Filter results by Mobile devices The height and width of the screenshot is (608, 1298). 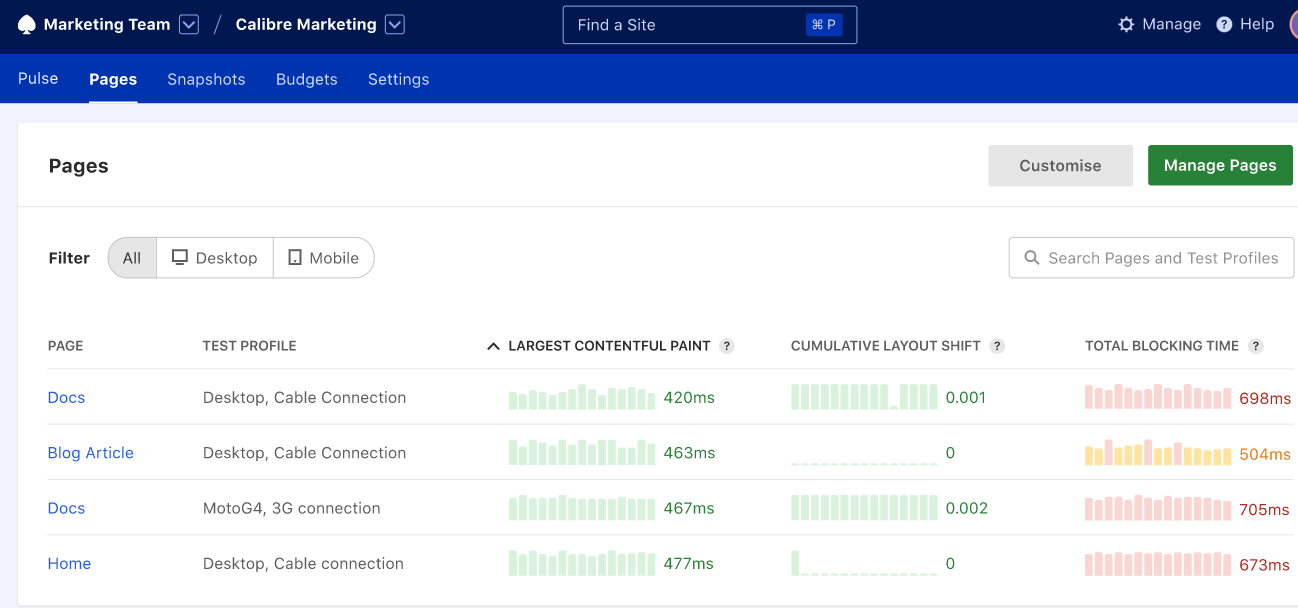(324, 257)
